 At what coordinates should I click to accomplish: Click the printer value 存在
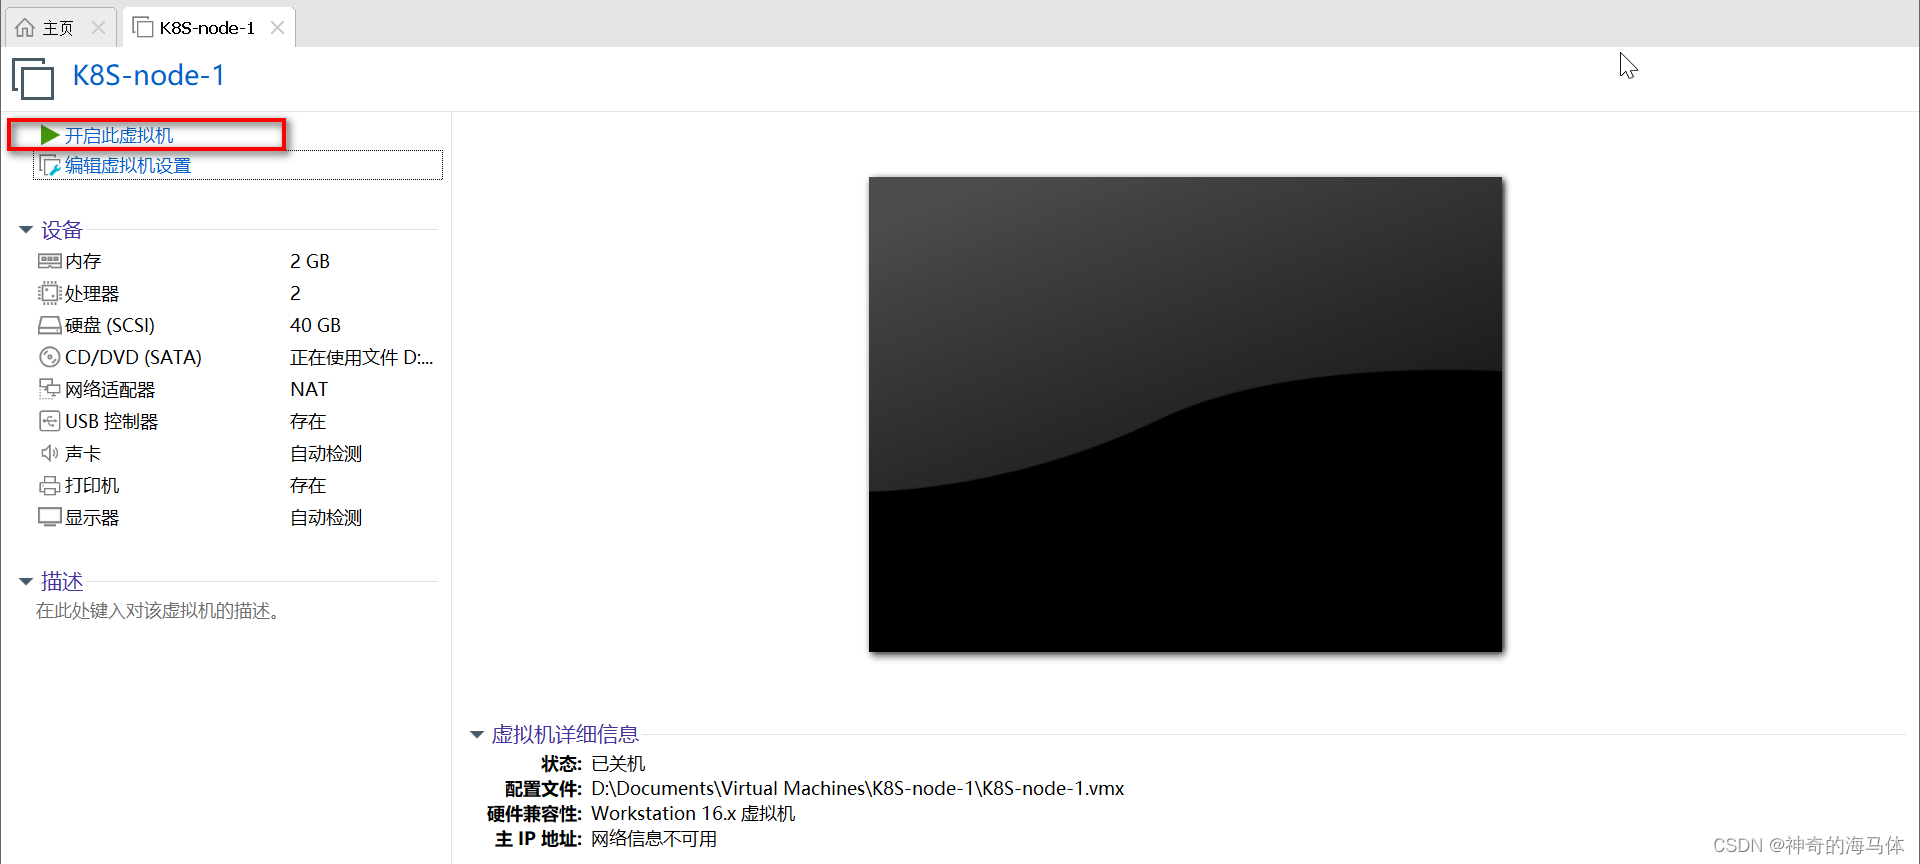tap(308, 485)
